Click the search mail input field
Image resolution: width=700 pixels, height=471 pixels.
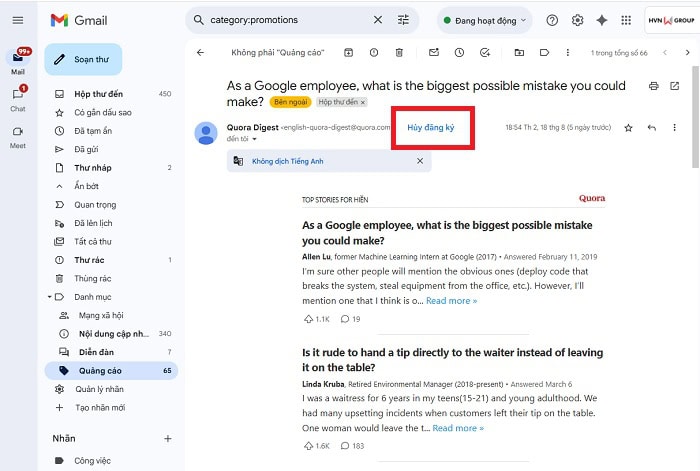[x=288, y=20]
